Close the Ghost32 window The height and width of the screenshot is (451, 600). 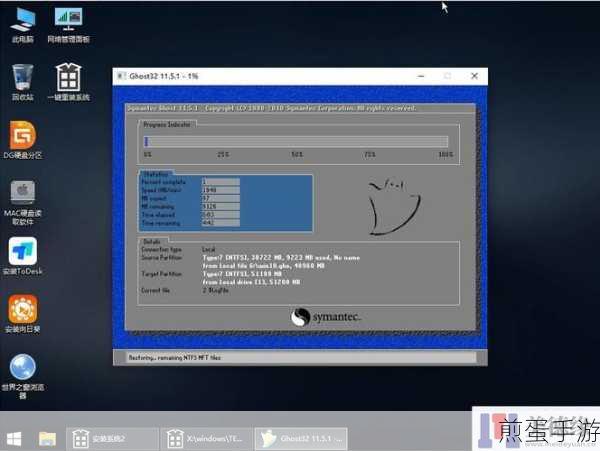[x=474, y=76]
